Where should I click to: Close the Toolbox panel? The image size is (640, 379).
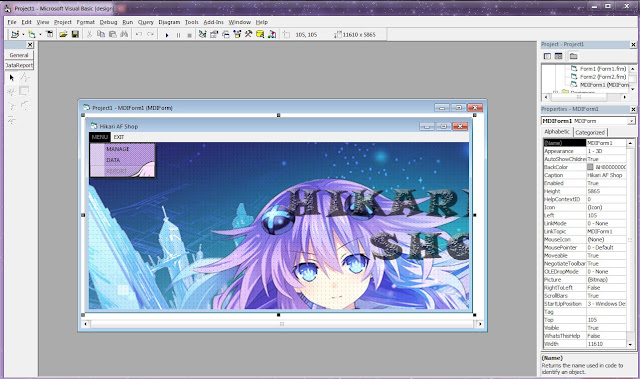(30, 45)
